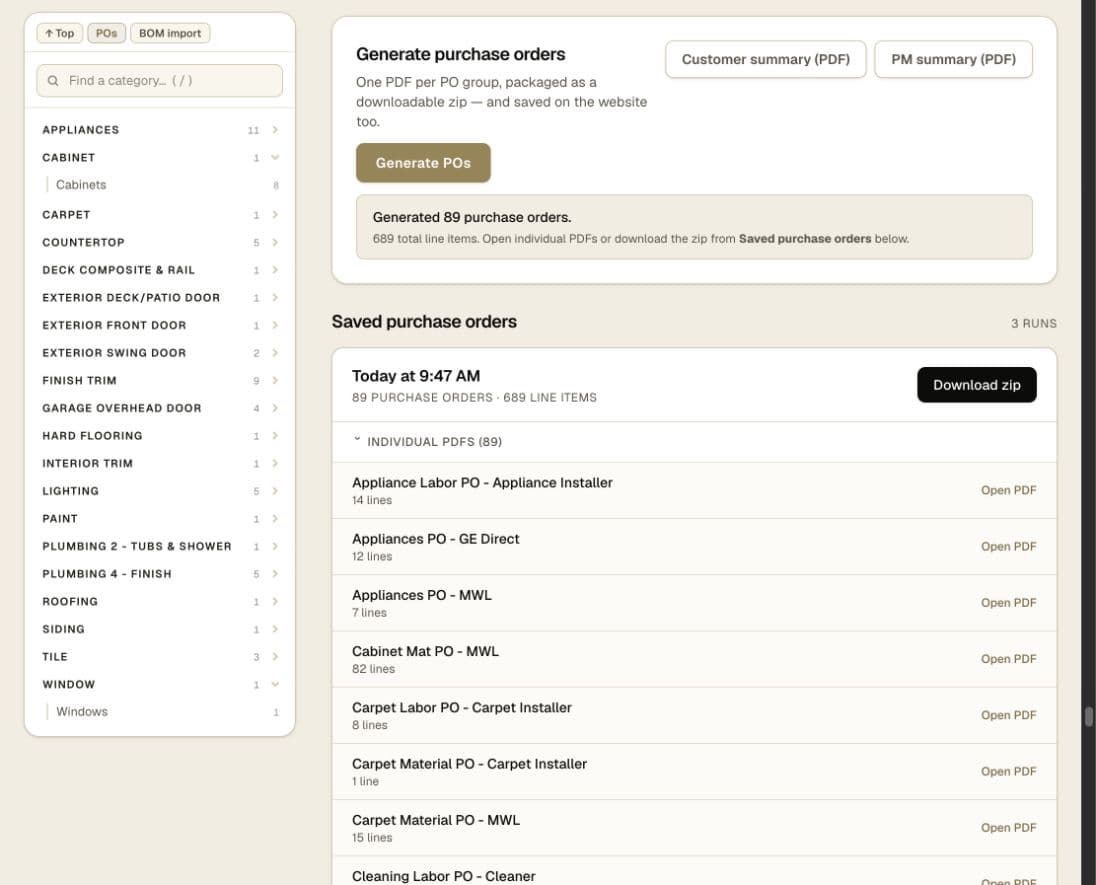Click the search magnifier icon in category finder
Image resolution: width=1096 pixels, height=885 pixels.
[x=52, y=81]
